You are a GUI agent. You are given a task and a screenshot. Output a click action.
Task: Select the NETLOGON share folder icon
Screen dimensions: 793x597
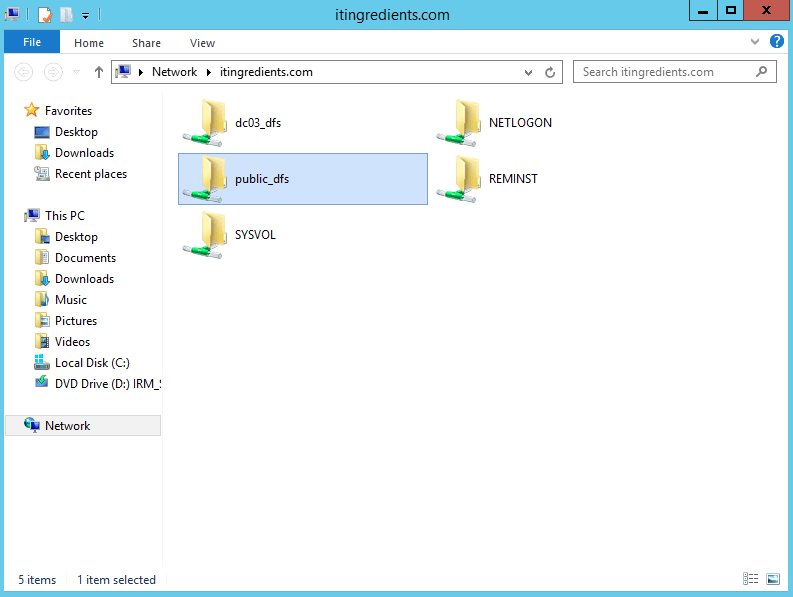[x=461, y=123]
